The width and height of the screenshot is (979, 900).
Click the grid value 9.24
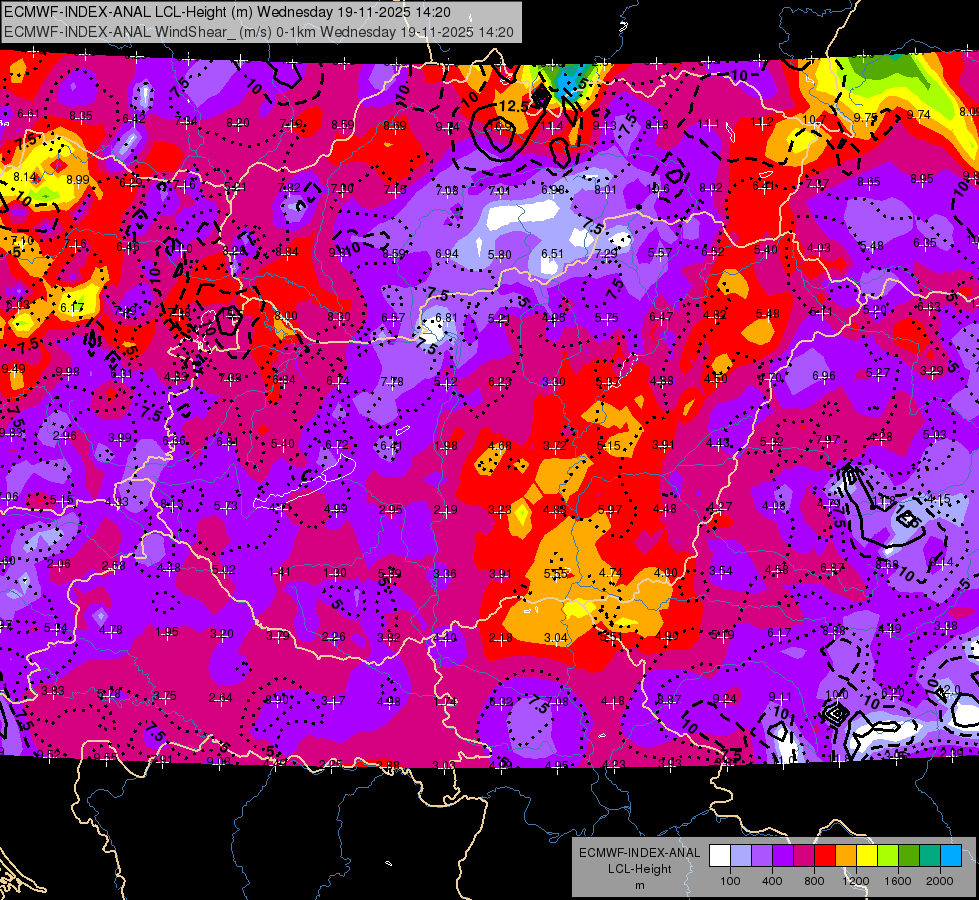tap(724, 699)
